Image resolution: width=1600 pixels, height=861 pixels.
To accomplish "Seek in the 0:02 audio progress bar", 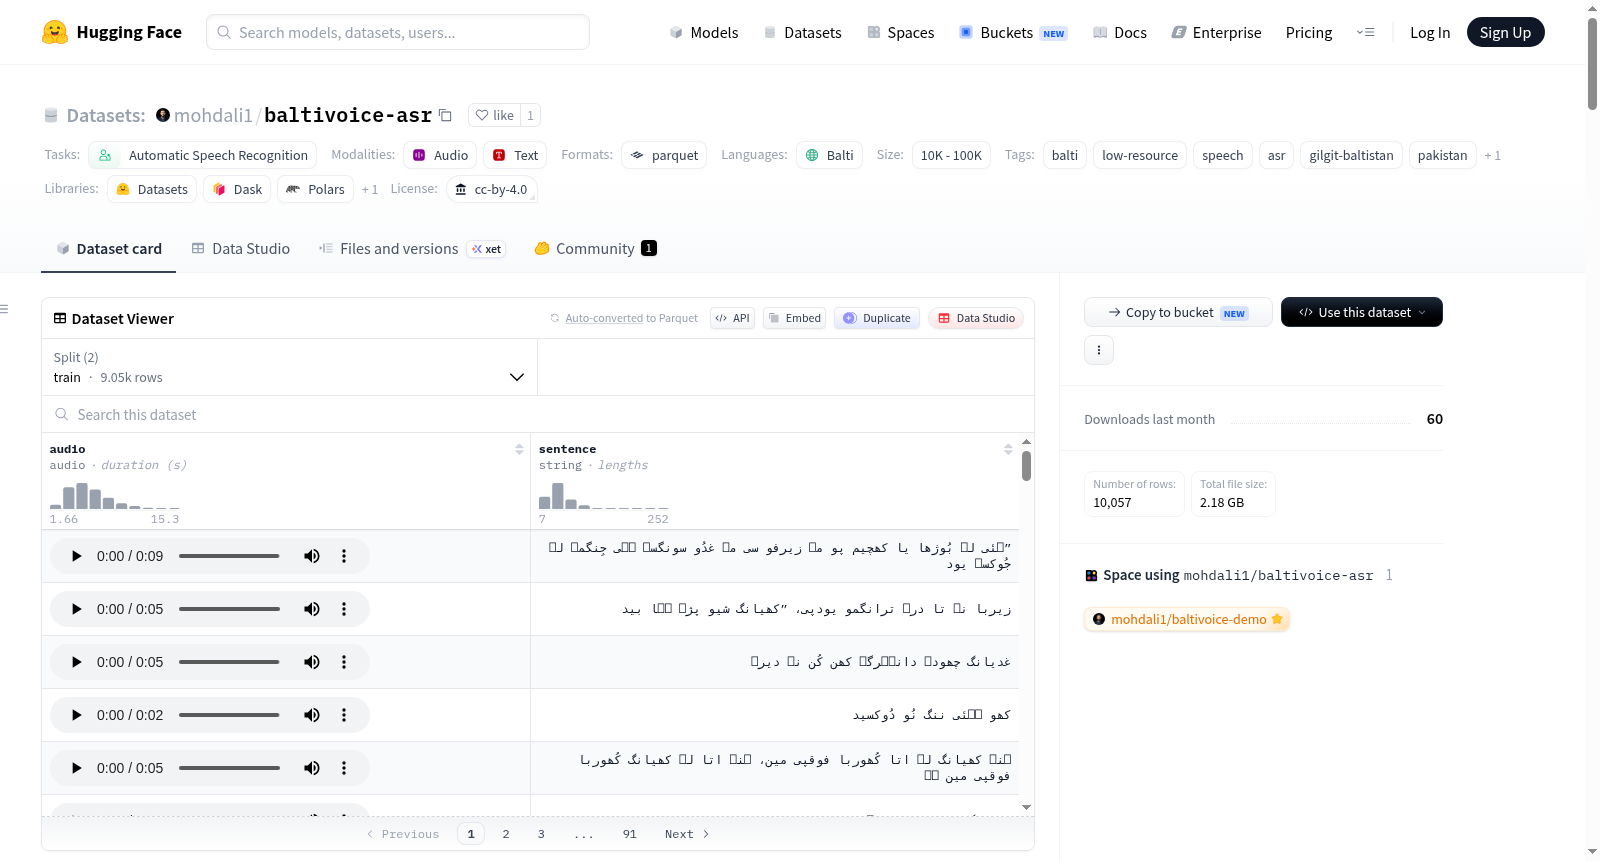I will 229,715.
